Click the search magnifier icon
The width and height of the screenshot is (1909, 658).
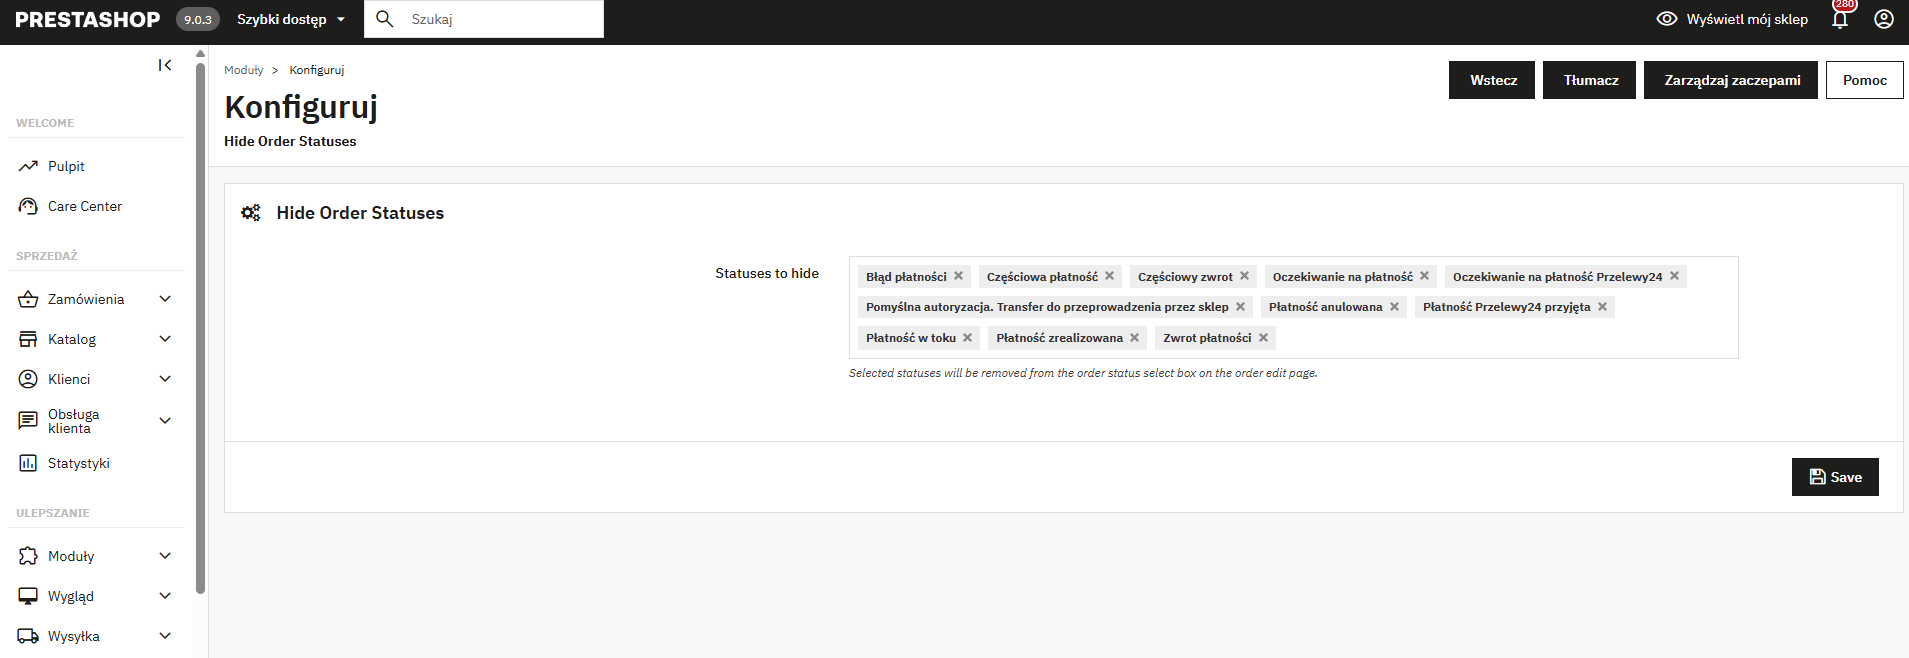[x=384, y=19]
